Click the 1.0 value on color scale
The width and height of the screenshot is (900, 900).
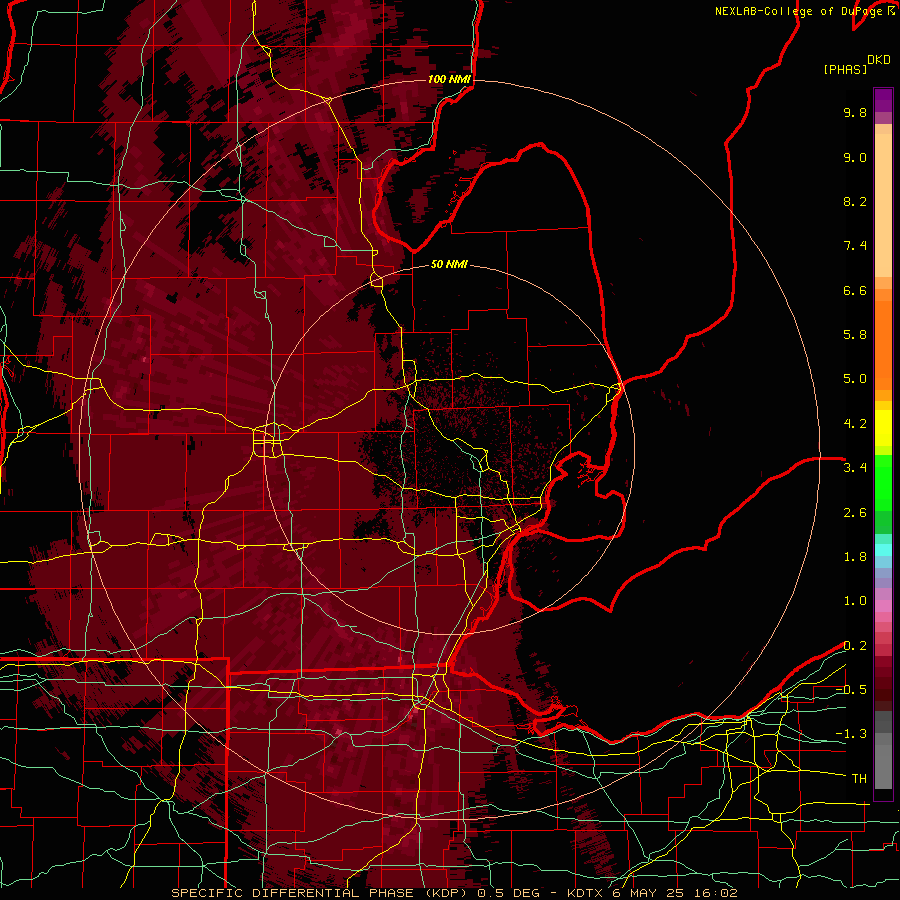[x=855, y=601]
